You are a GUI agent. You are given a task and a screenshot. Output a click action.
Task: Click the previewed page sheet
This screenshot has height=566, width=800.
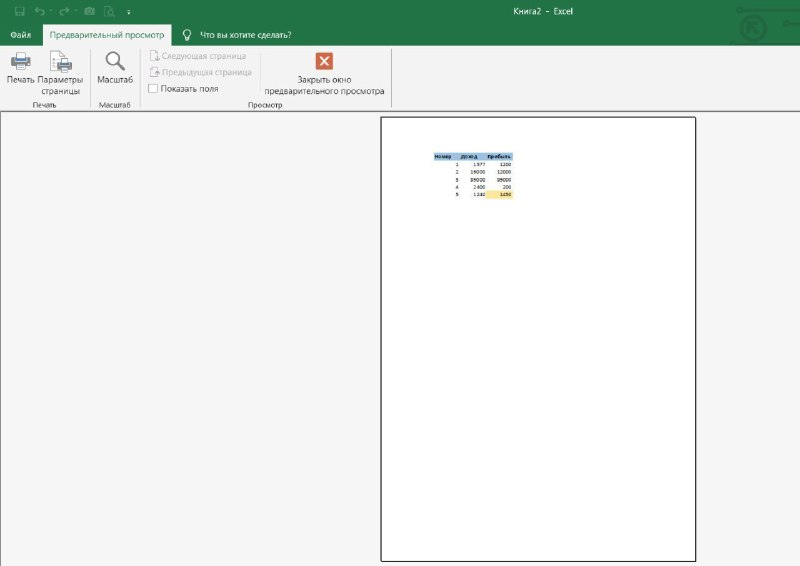pos(538,339)
